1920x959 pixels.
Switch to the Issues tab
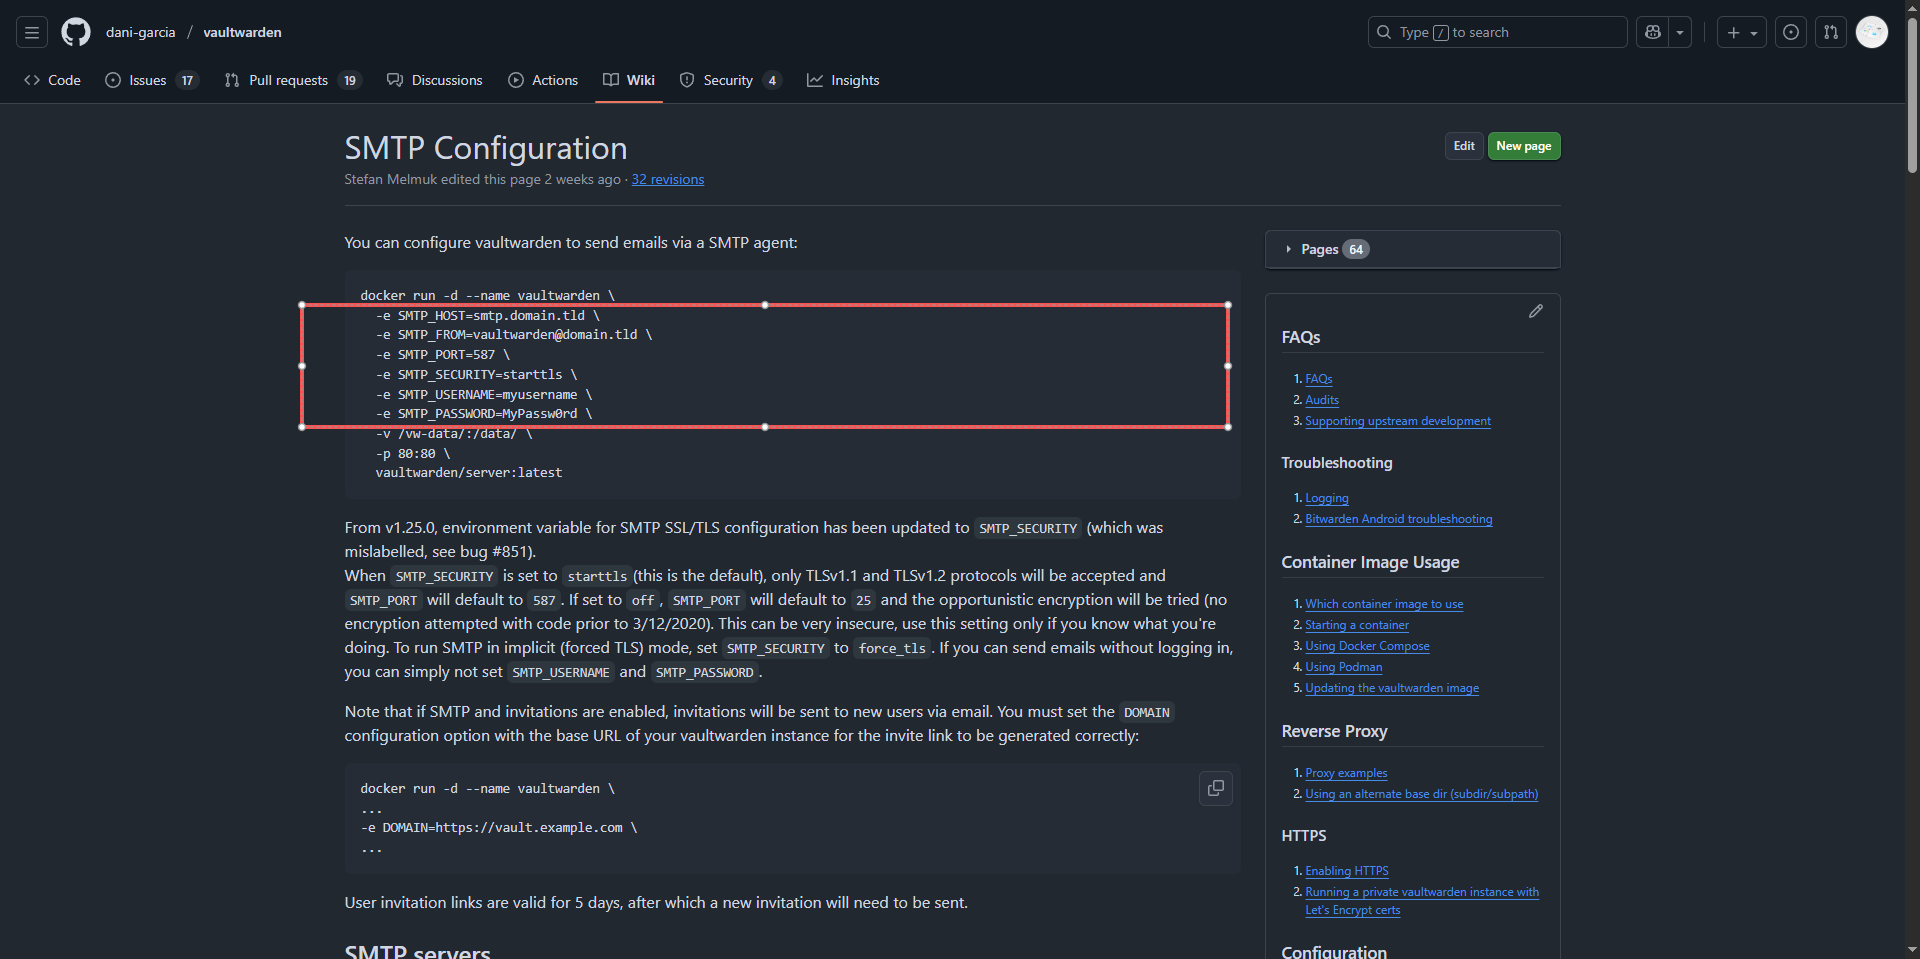point(148,80)
